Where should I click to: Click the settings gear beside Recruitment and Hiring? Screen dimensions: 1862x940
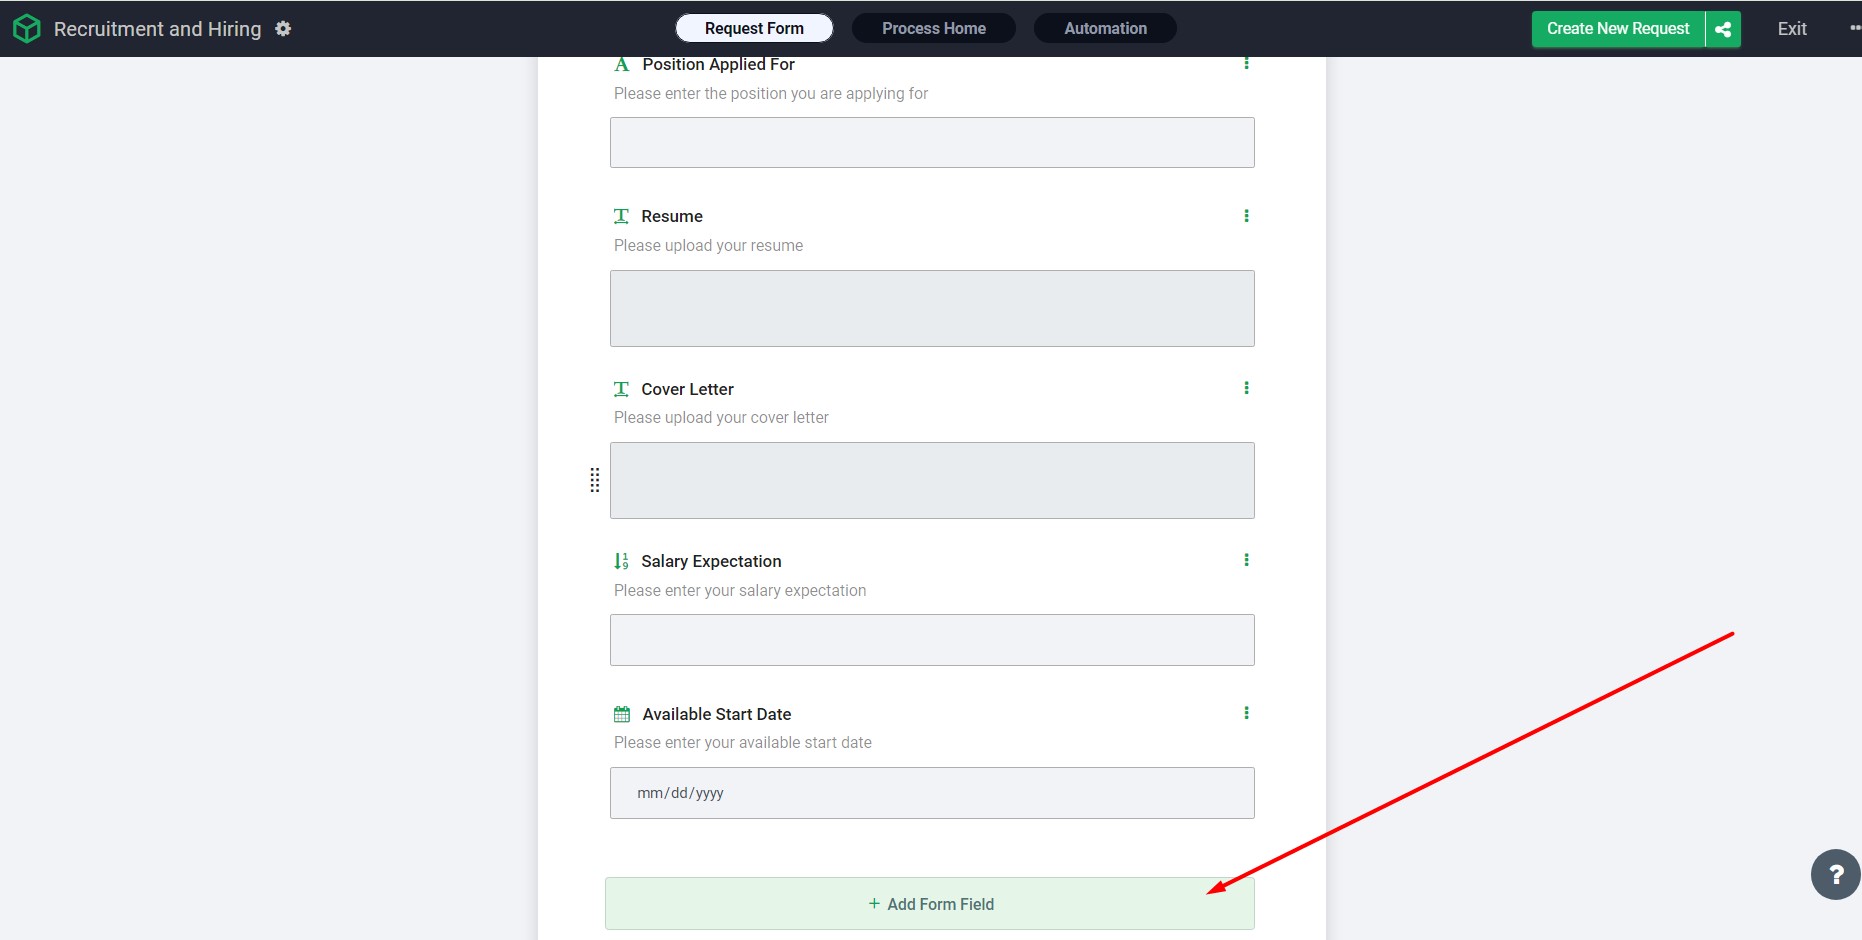(283, 29)
